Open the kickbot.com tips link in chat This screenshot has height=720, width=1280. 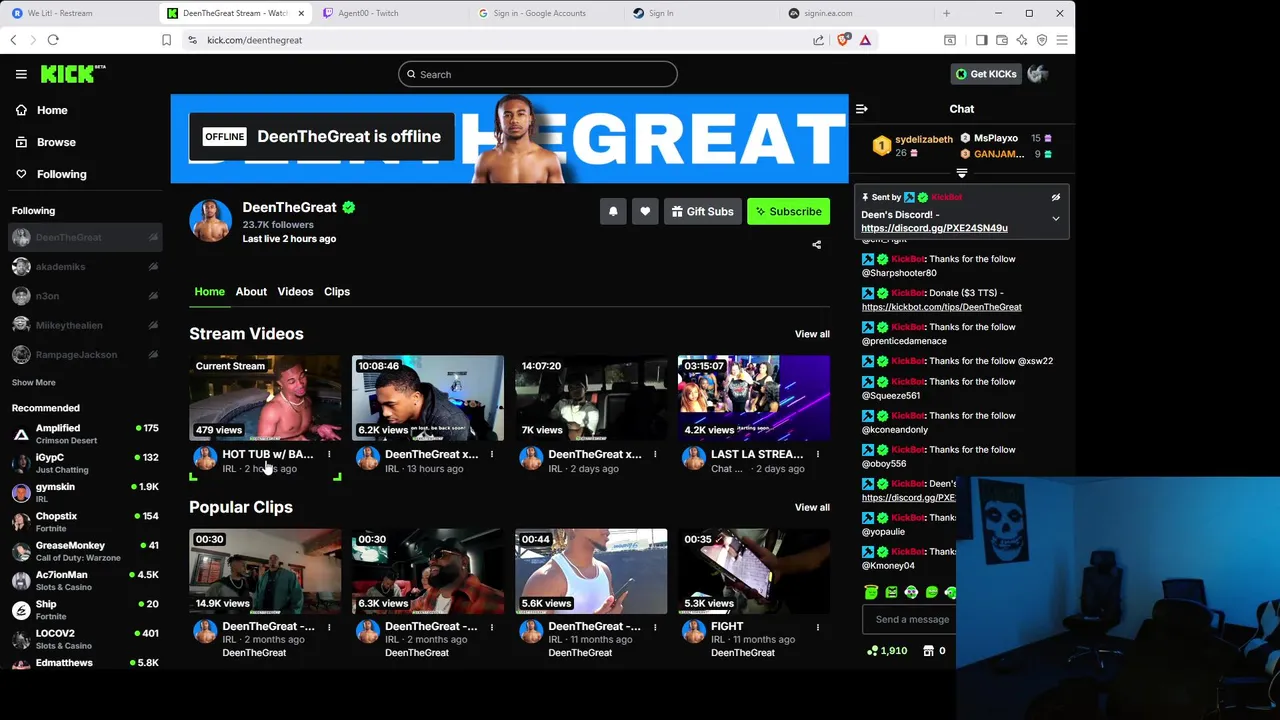coord(941,307)
